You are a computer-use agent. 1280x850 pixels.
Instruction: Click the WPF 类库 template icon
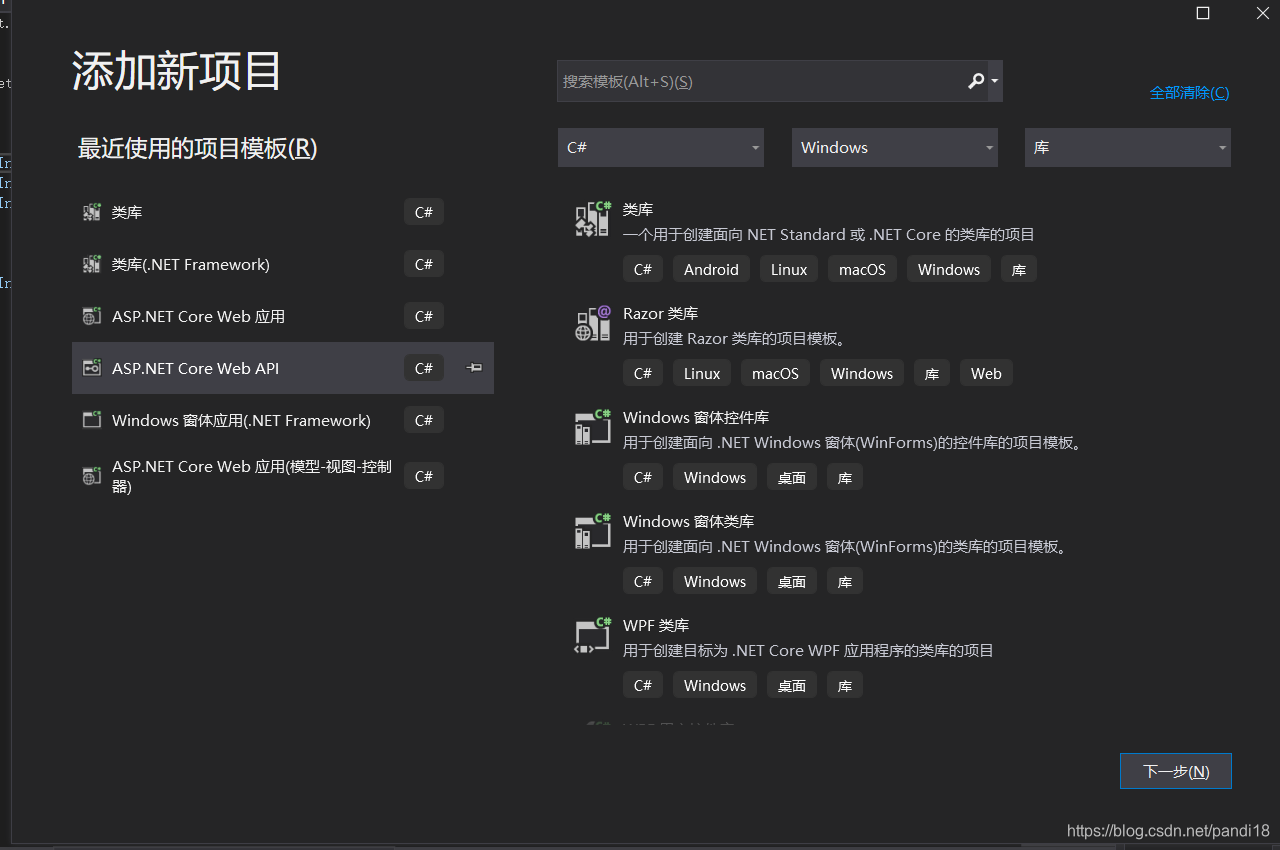(593, 635)
